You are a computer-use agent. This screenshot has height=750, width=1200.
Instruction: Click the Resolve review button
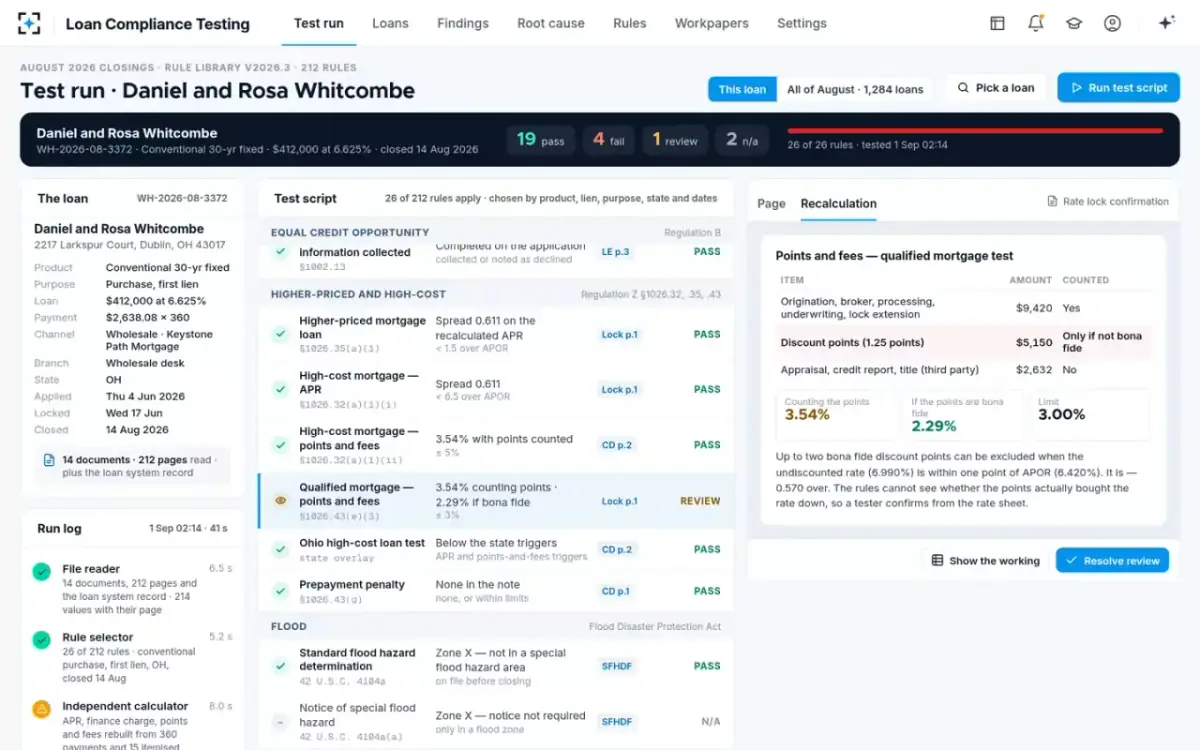coord(1112,561)
